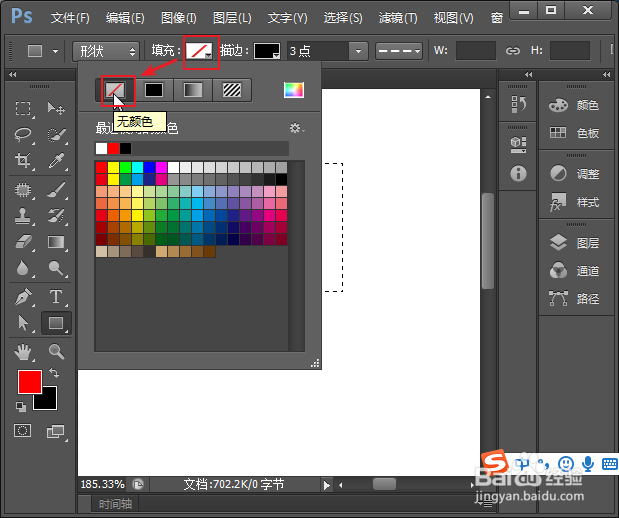This screenshot has height=518, width=619.
Task: Open the 文字(Y) menu
Action: tap(287, 18)
